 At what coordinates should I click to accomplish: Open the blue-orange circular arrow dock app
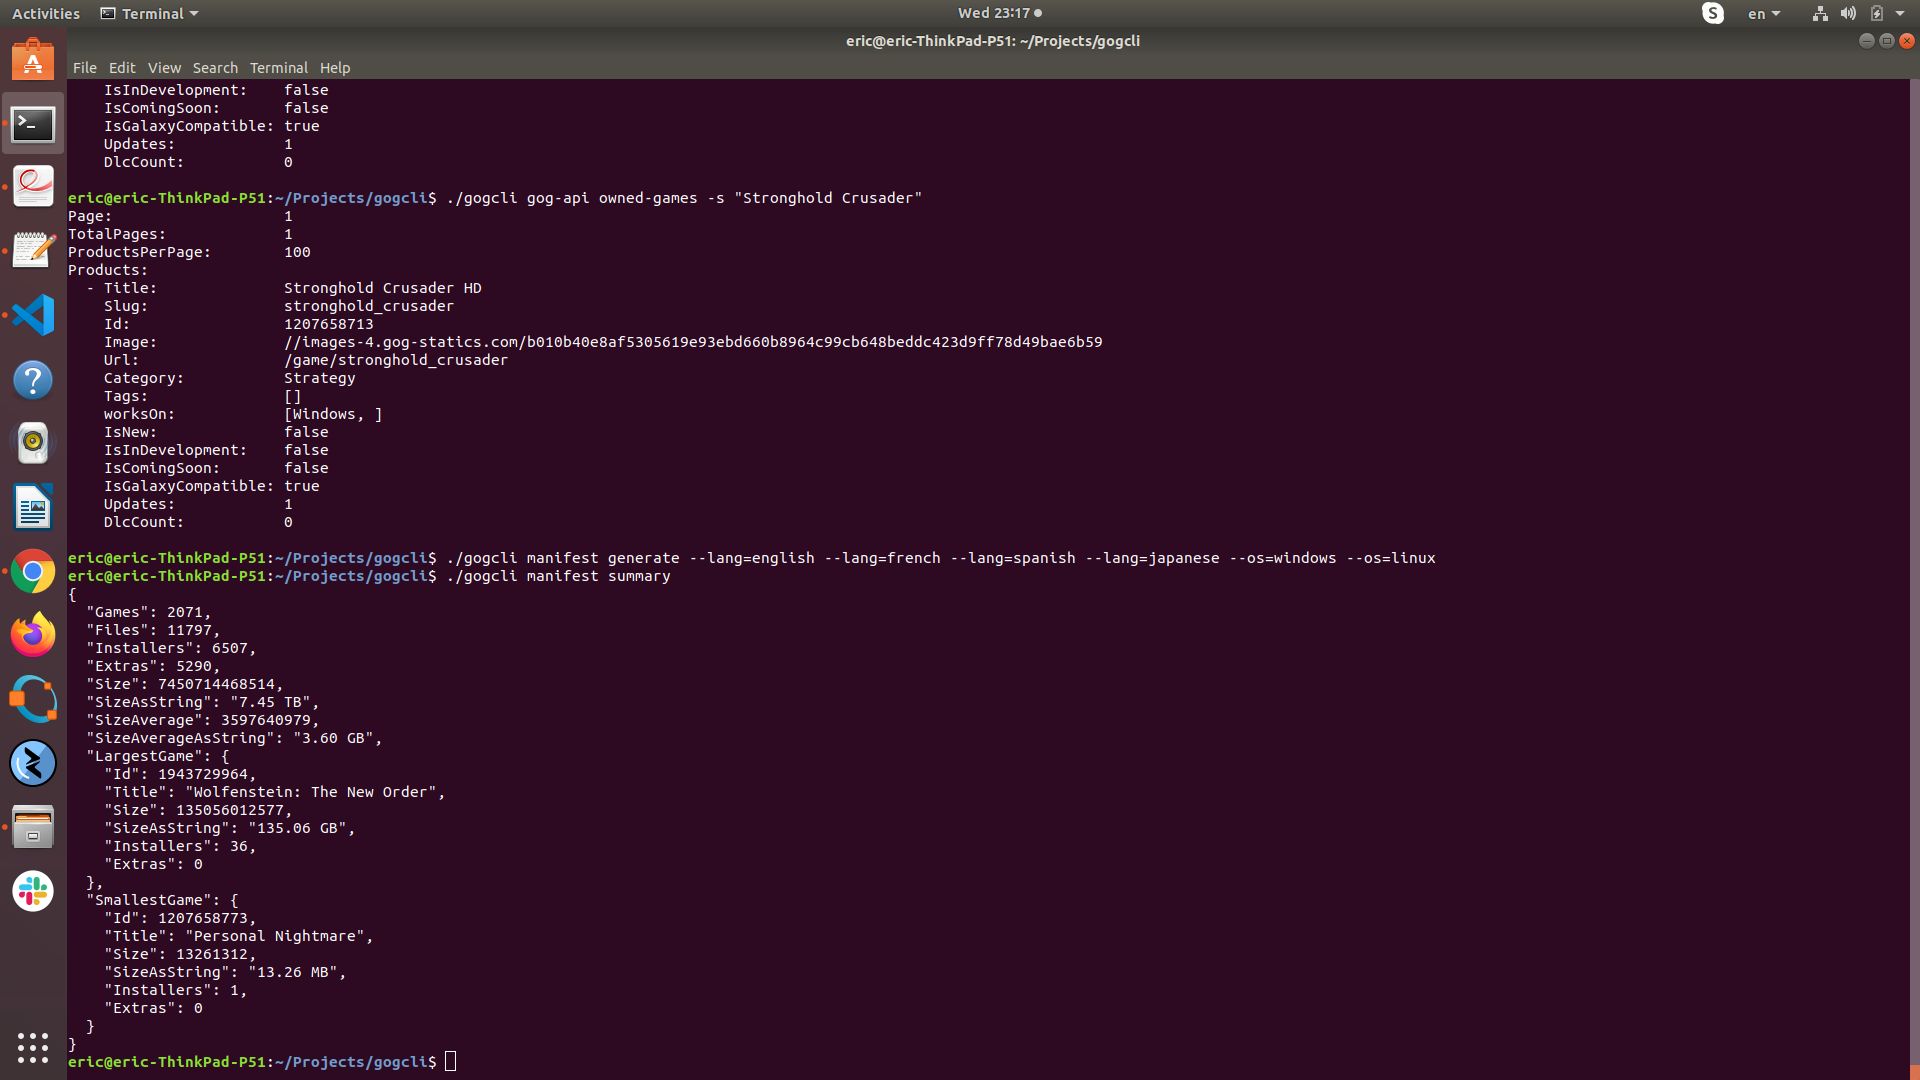click(33, 699)
